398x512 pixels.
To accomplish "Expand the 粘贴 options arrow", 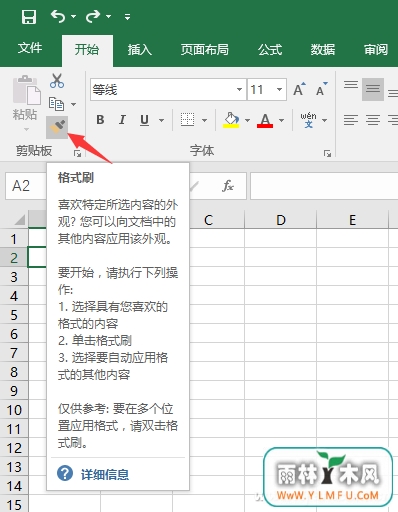I will (x=26, y=129).
